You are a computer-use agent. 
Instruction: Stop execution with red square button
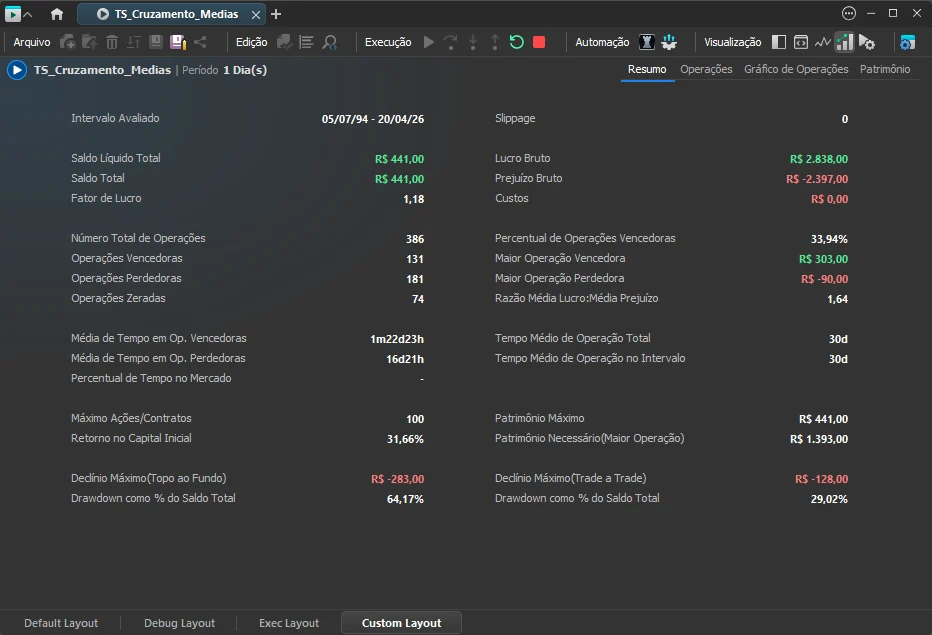(539, 42)
